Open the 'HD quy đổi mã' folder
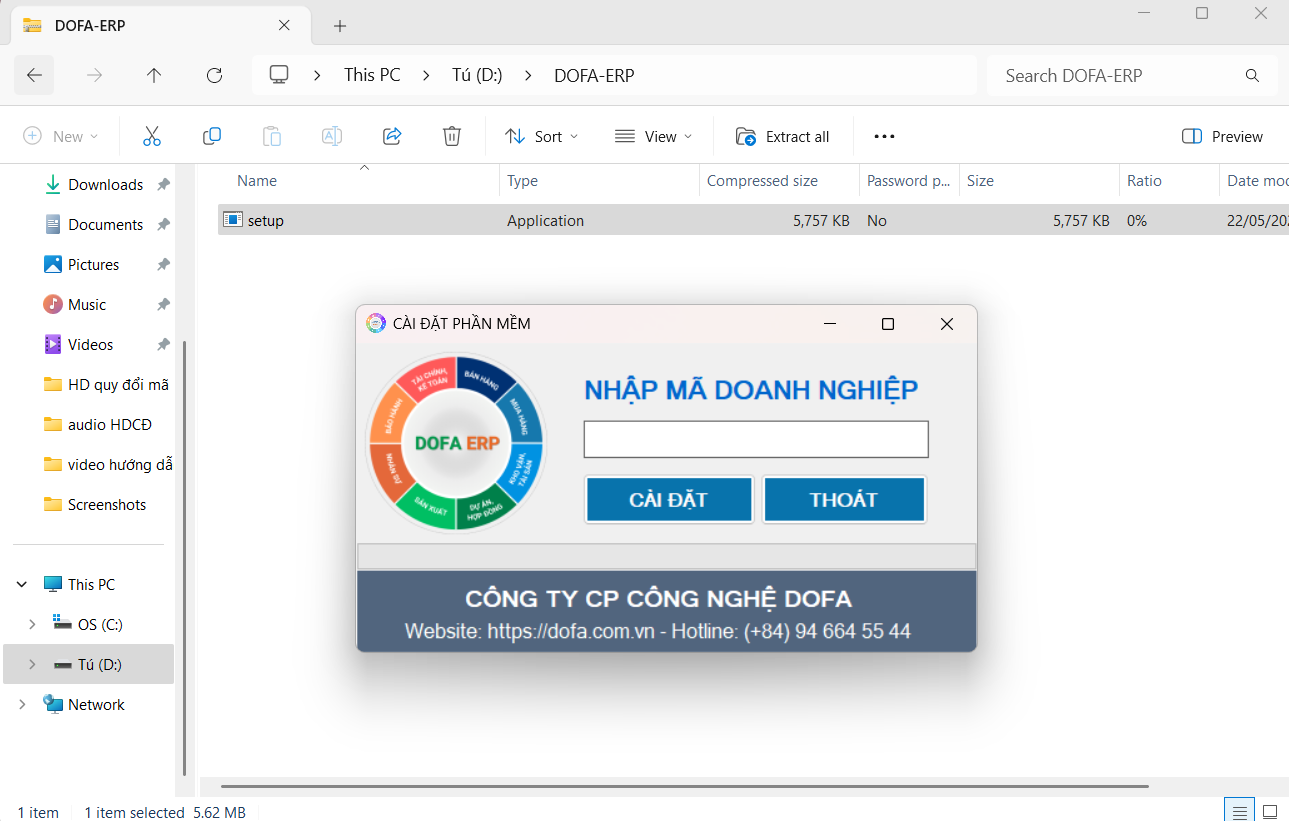This screenshot has height=821, width=1289. point(107,385)
